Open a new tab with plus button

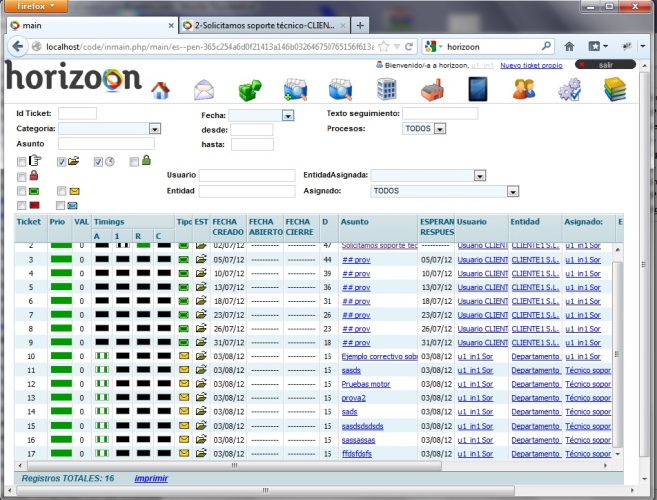[360, 26]
